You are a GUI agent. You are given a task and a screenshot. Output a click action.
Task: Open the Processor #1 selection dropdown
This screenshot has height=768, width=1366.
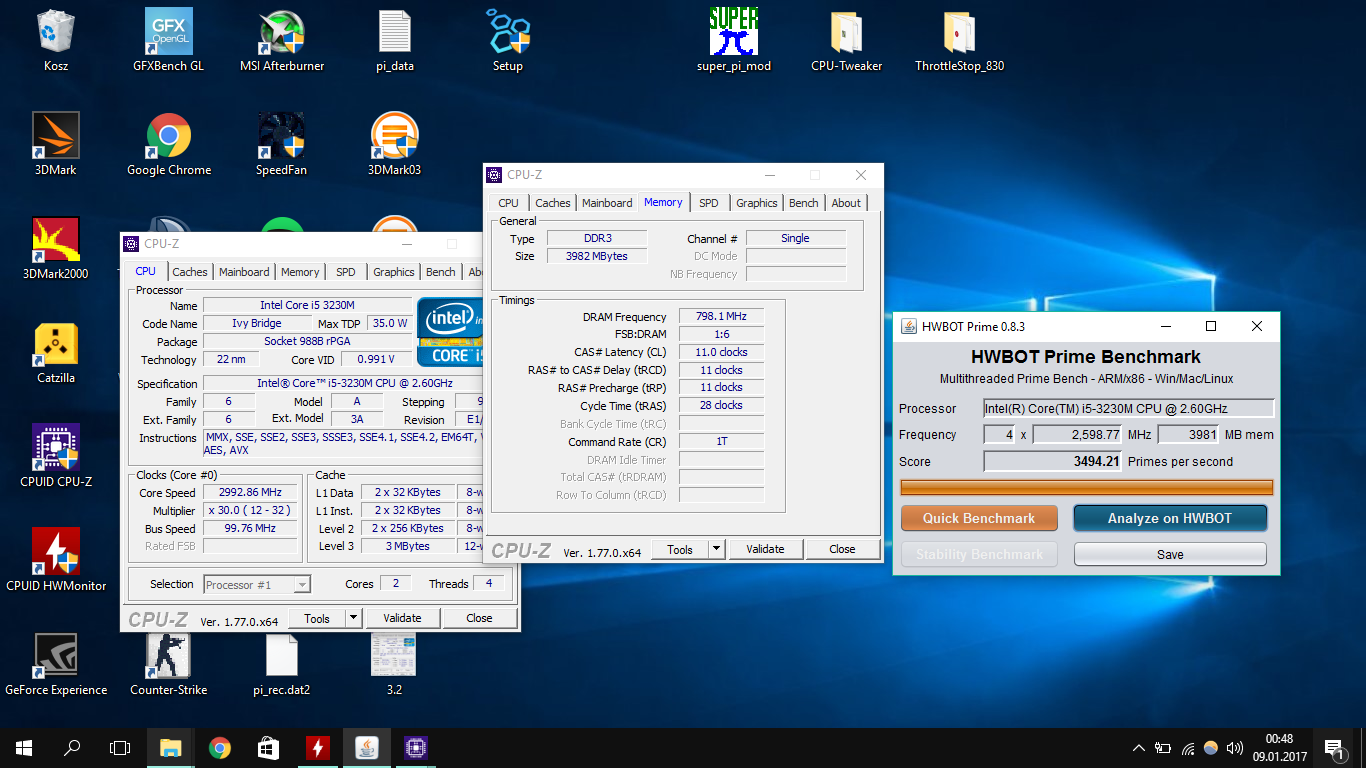[x=257, y=585]
